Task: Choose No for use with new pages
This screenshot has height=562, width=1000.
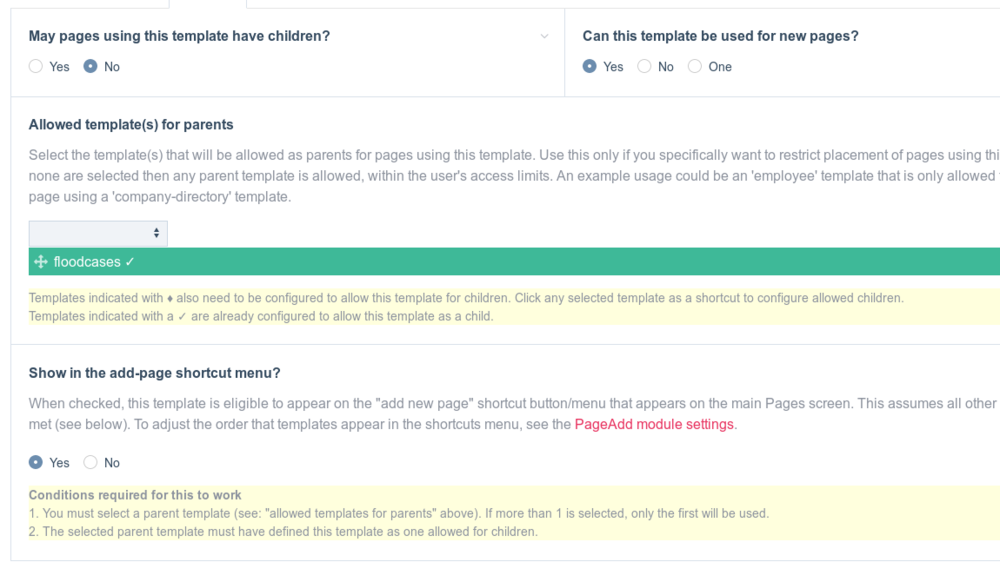Action: click(645, 66)
